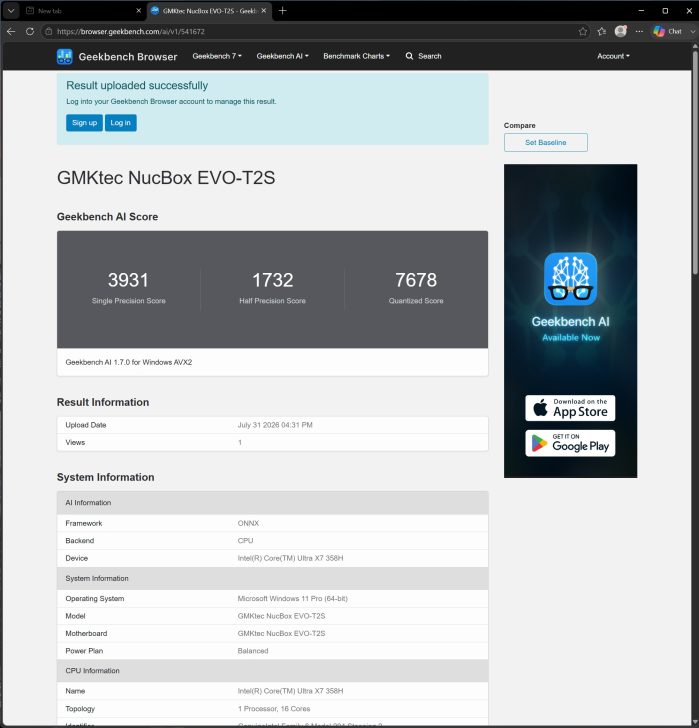
Task: Open the Account dropdown
Action: (613, 56)
